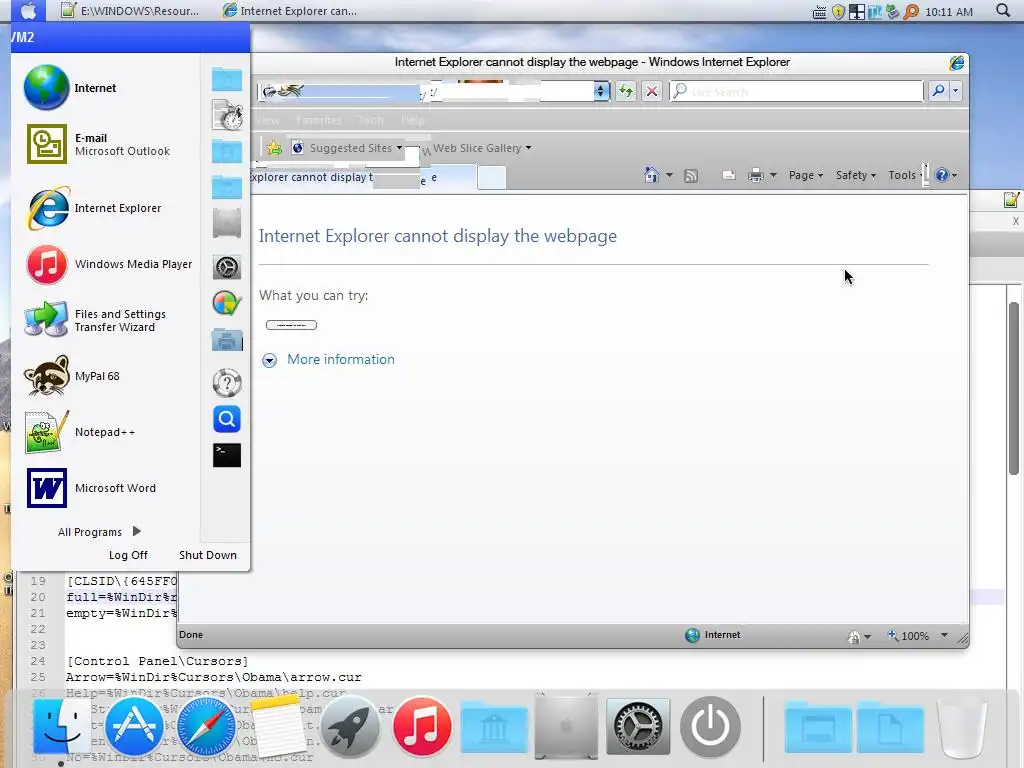
Task: Click the Home icon in IE command bar
Action: pyautogui.click(x=651, y=175)
